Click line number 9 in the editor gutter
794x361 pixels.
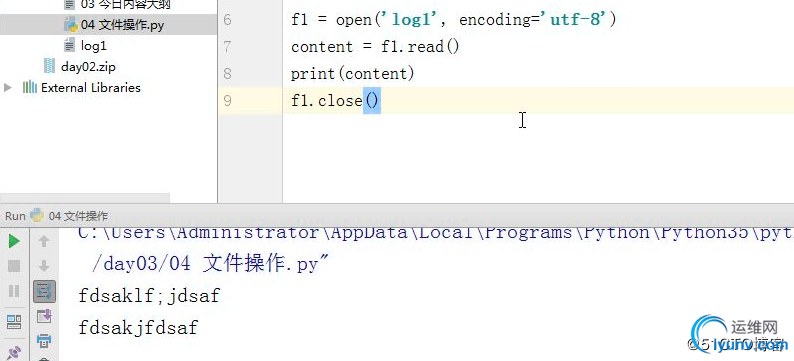pos(227,101)
